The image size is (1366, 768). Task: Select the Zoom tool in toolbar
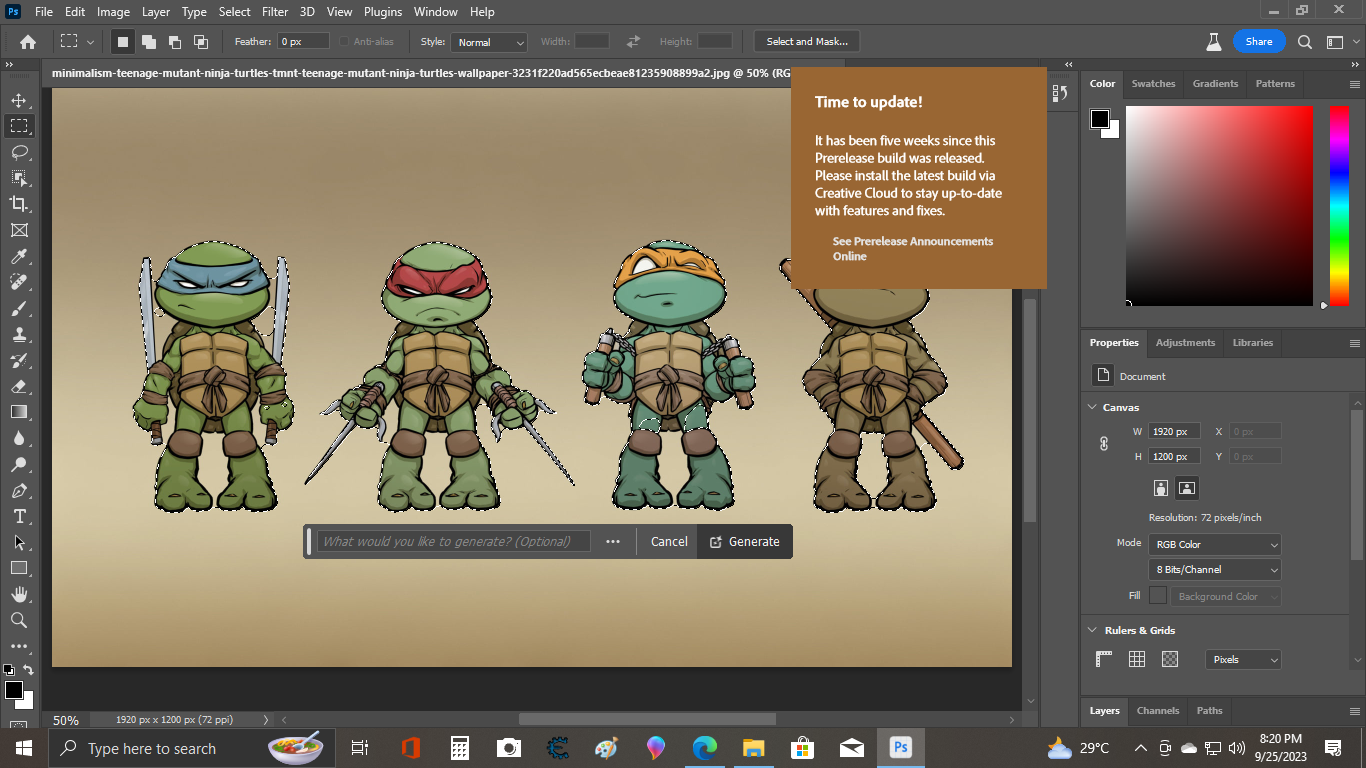click(x=19, y=620)
